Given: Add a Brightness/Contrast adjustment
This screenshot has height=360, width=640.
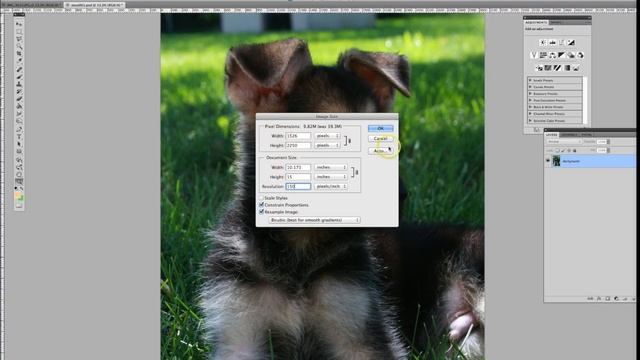Looking at the screenshot, I should (543, 43).
